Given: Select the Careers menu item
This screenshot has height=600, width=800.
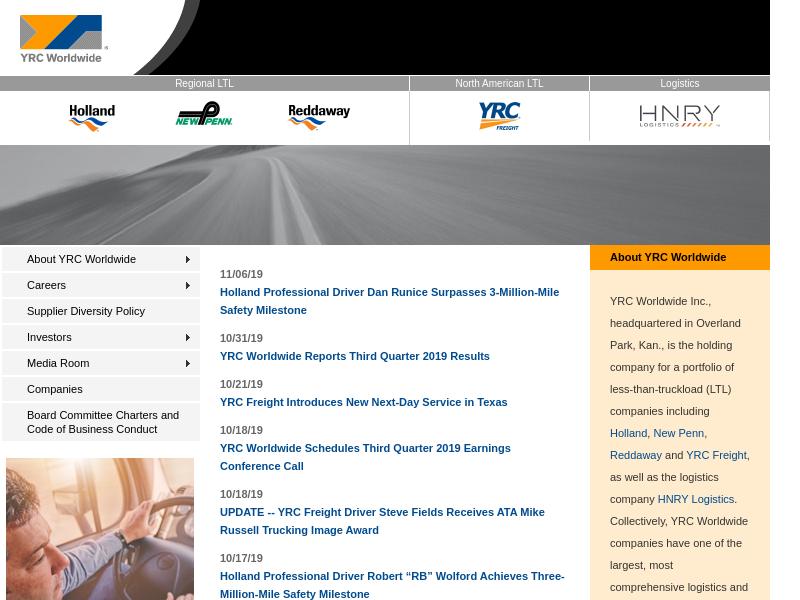Looking at the screenshot, I should point(101,285).
